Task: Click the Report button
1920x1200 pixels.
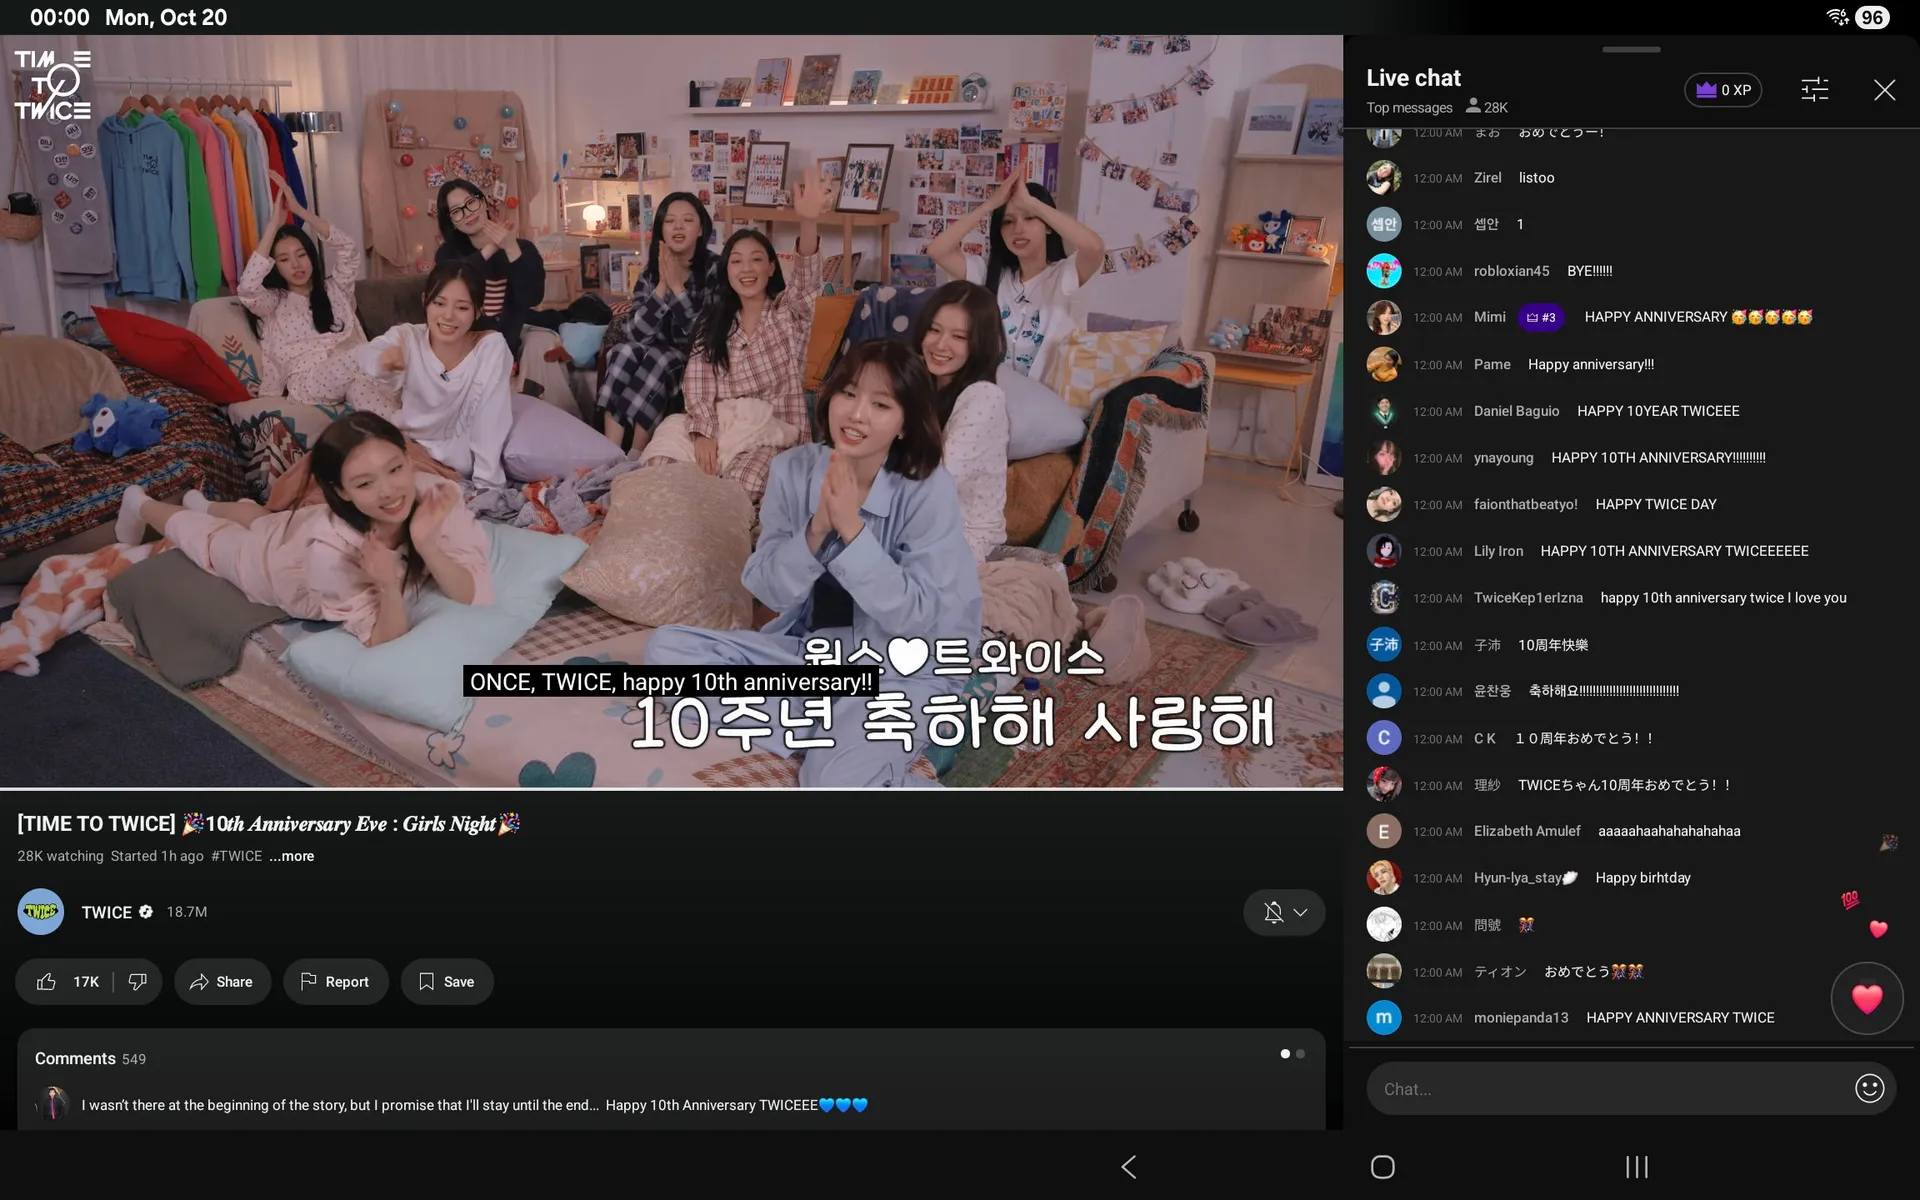Action: click(x=335, y=982)
